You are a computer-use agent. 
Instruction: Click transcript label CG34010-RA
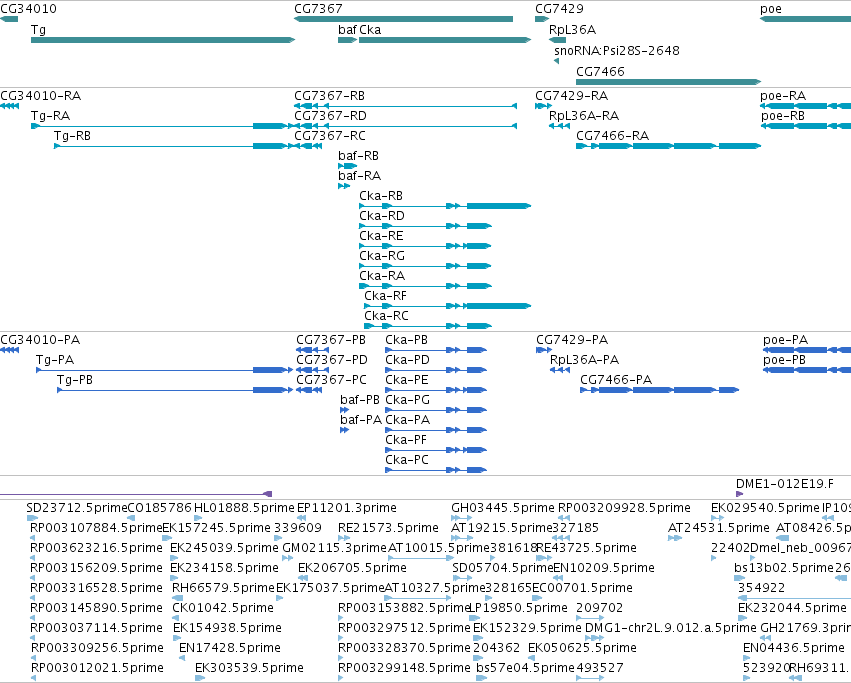pos(41,96)
